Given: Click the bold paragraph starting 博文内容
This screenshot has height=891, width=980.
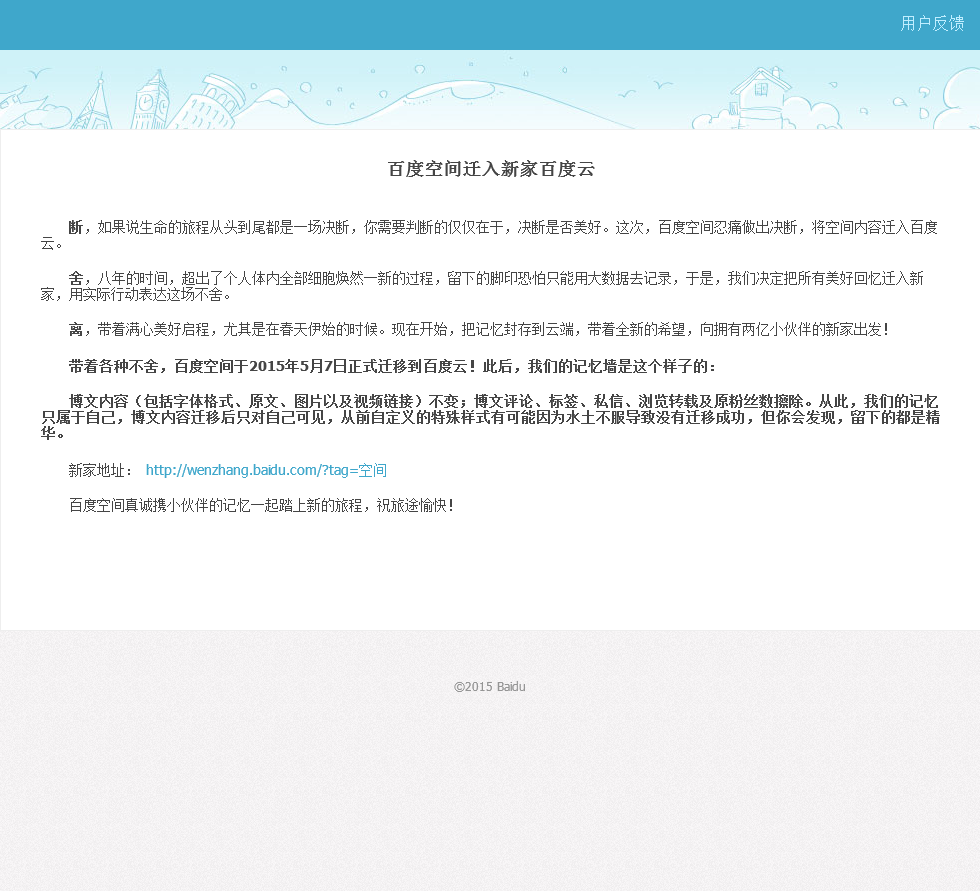Looking at the screenshot, I should tap(490, 417).
